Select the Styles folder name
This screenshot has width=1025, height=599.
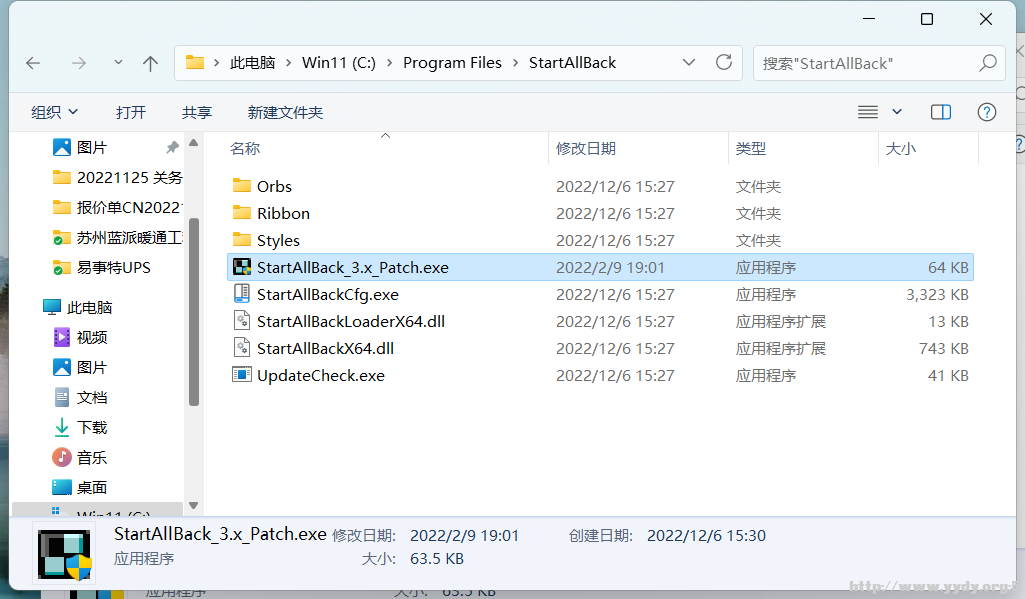[x=278, y=241]
